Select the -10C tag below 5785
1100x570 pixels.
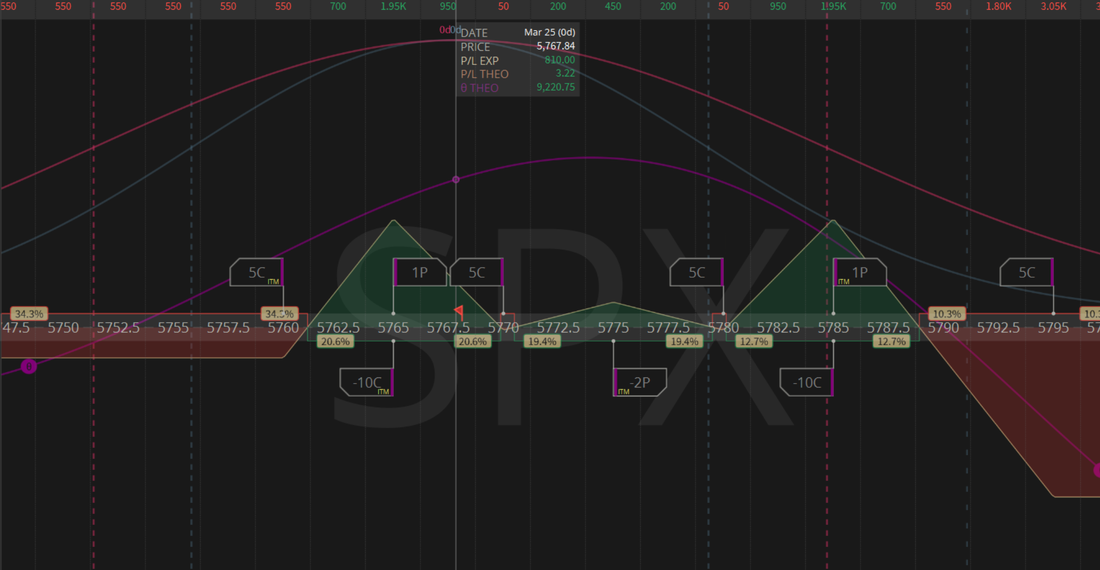point(807,382)
